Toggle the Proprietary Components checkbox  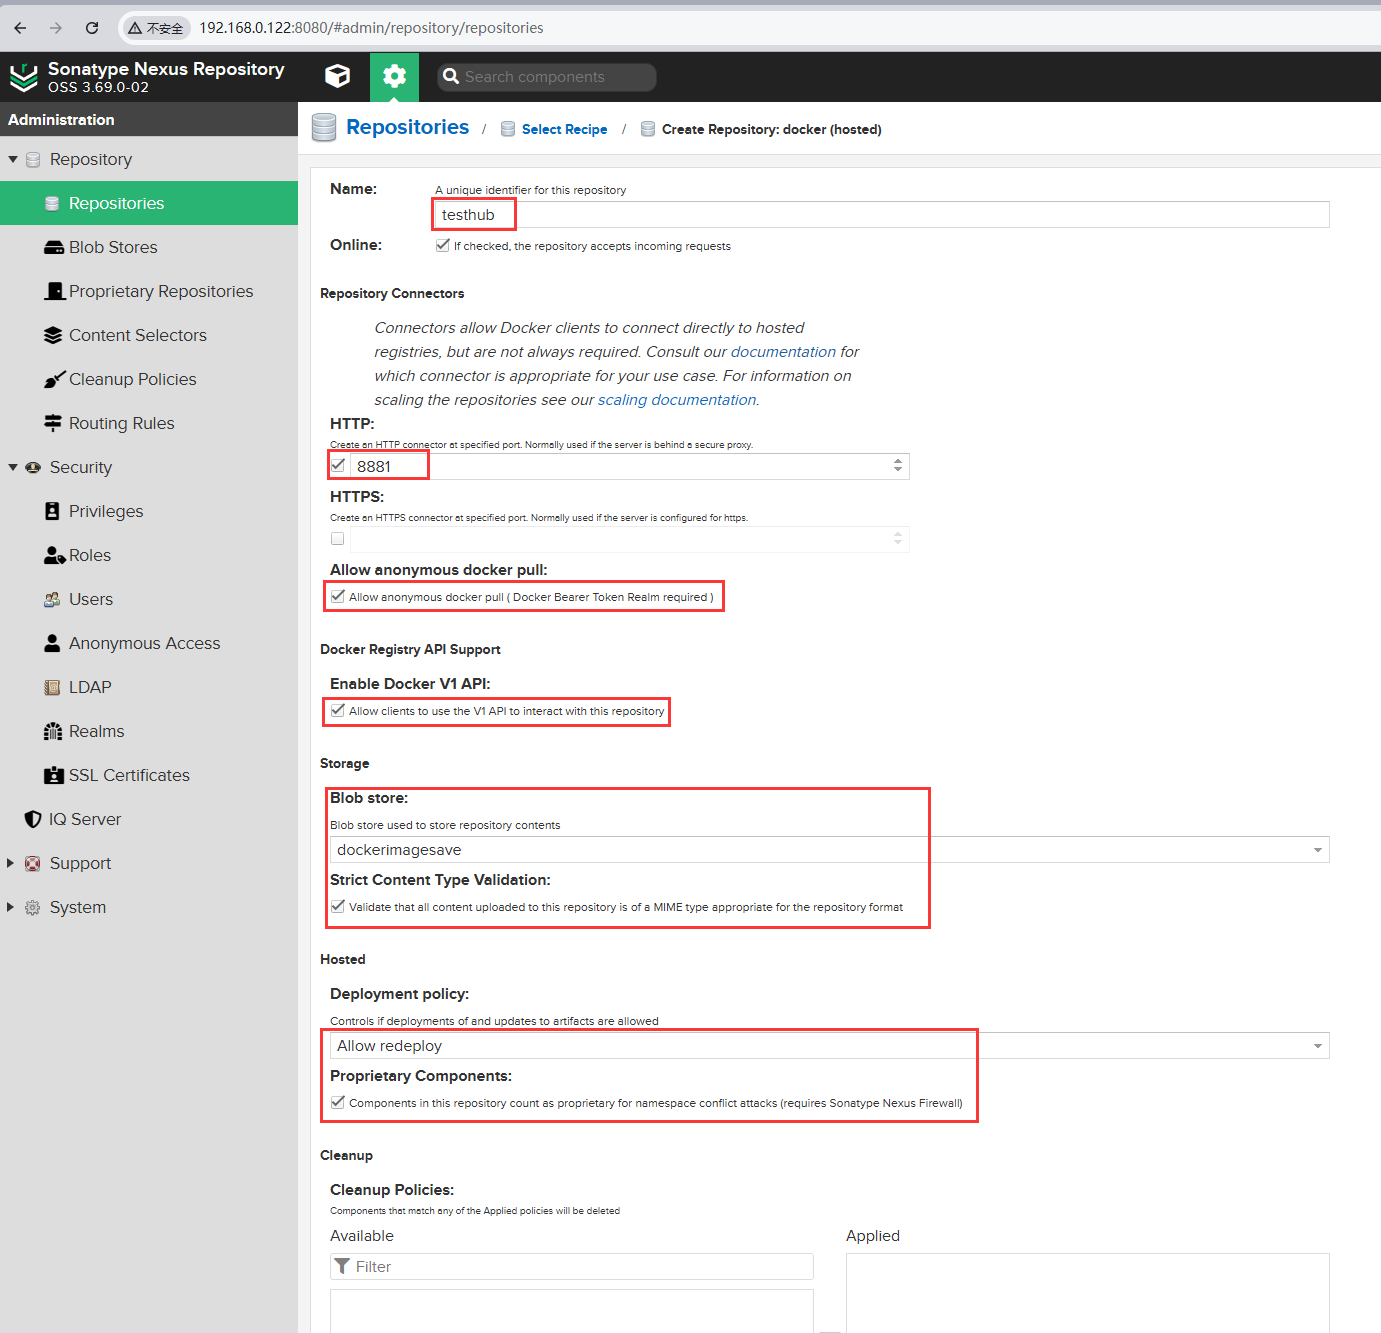coord(338,1103)
